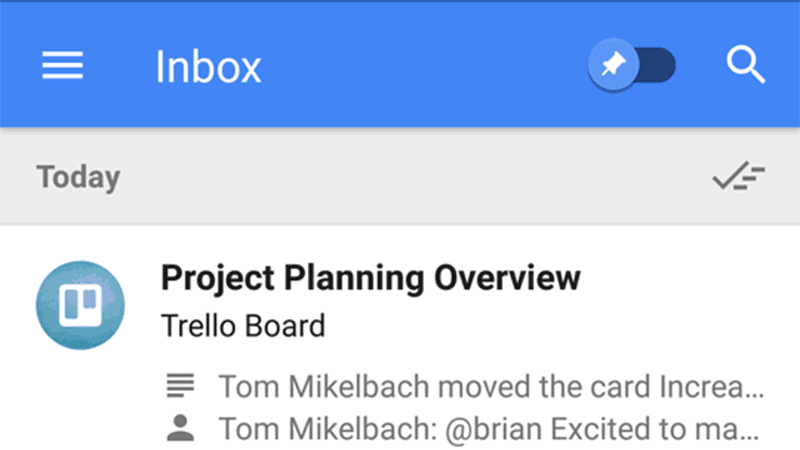
Task: Select the Trello Board subtitle
Action: tap(243, 326)
